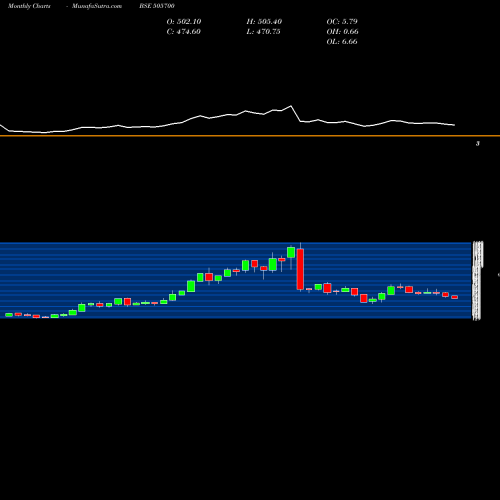Click the tallest red candlestick in chart
Screen dimensions: 500x500
300,269
